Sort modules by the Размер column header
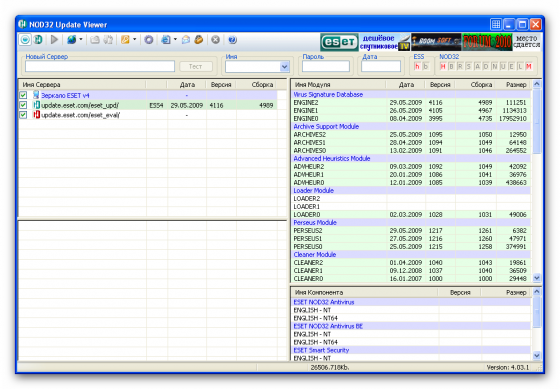Viewport: 560px width, 389px height. pyautogui.click(x=513, y=85)
